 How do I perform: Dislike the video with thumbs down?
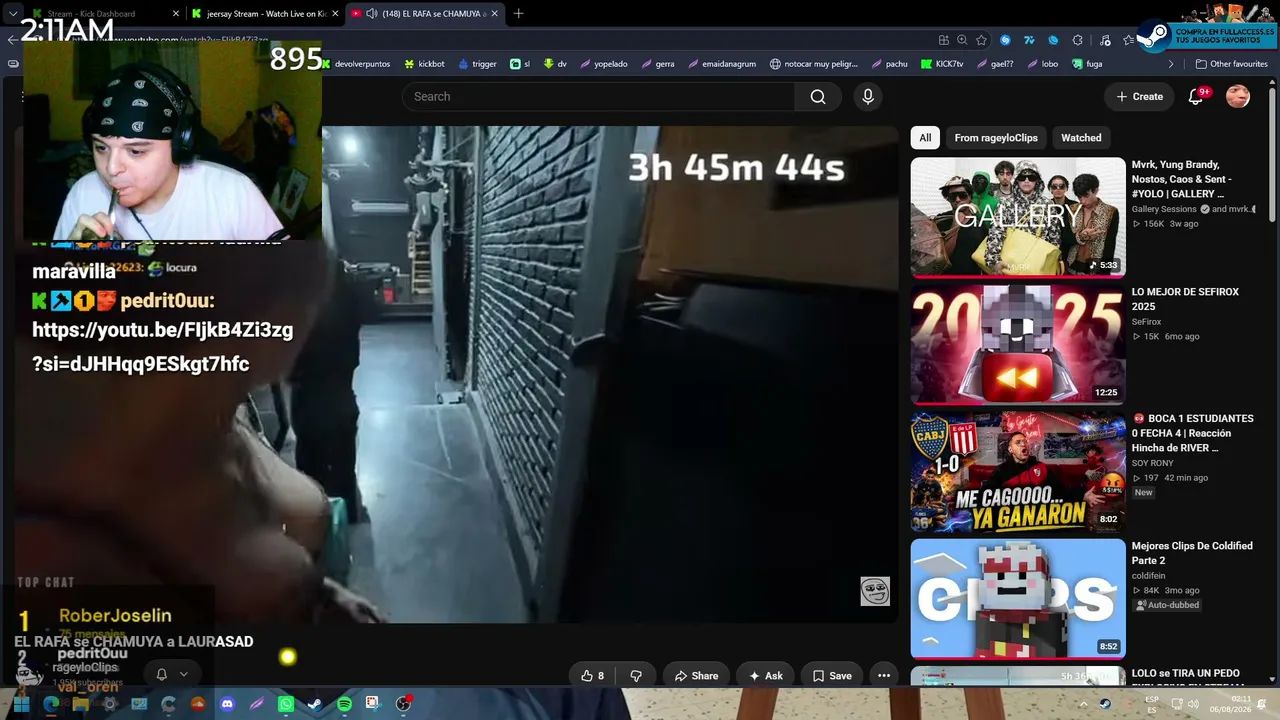click(x=636, y=676)
